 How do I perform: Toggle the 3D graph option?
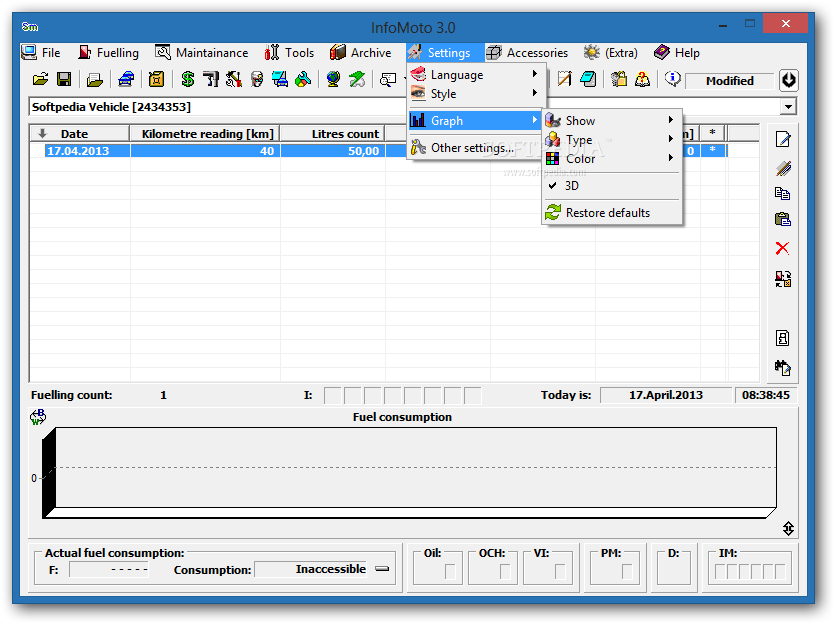click(x=612, y=186)
